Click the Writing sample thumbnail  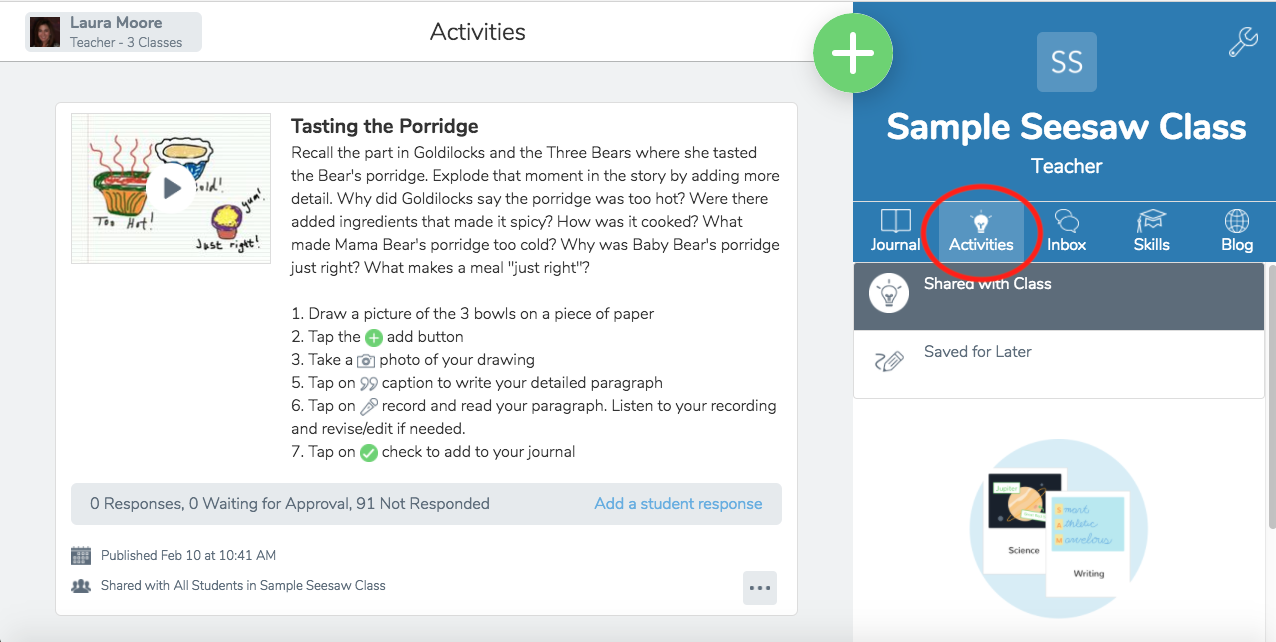click(1089, 543)
